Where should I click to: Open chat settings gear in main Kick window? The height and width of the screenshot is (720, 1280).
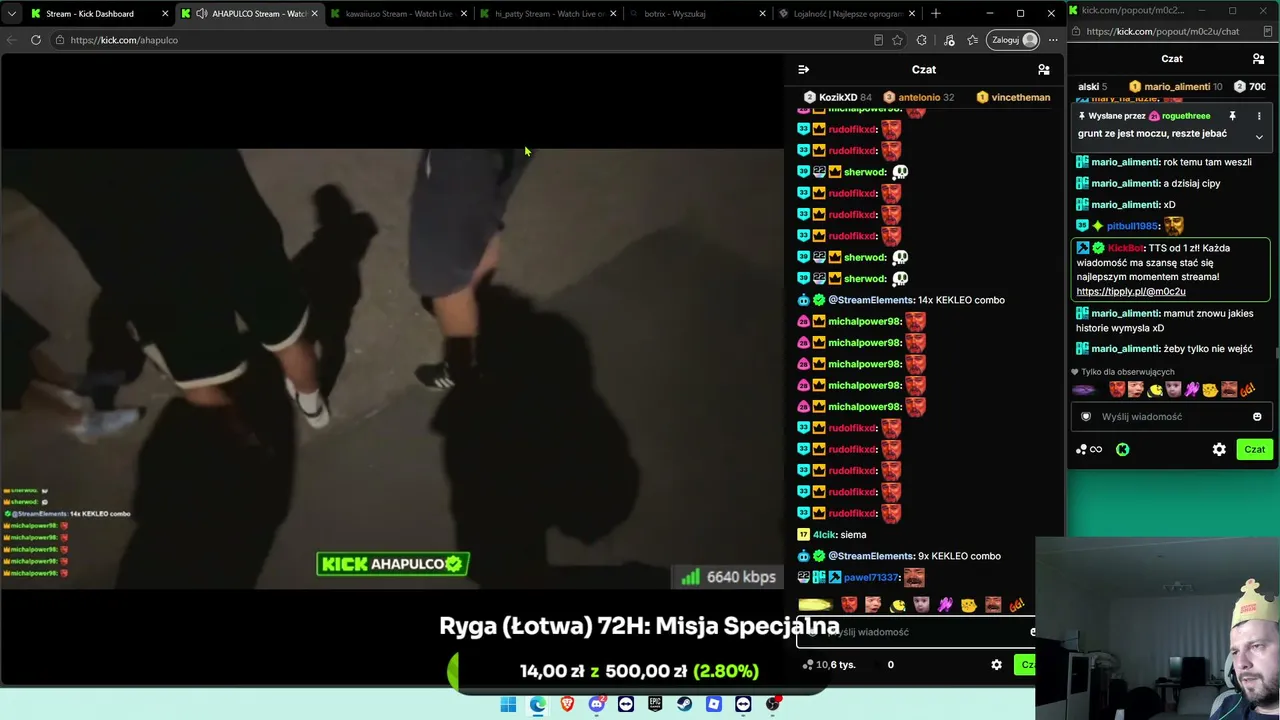(996, 664)
